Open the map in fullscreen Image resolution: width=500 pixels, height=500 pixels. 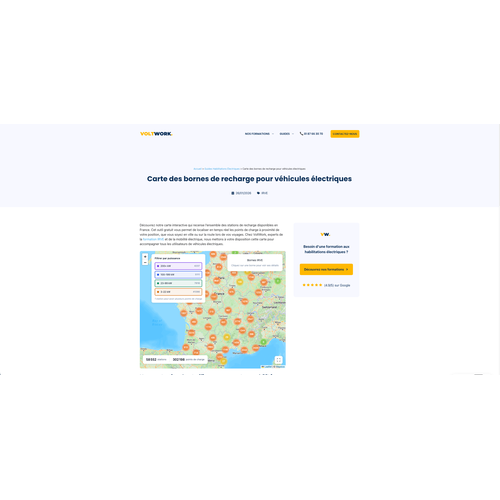278,360
